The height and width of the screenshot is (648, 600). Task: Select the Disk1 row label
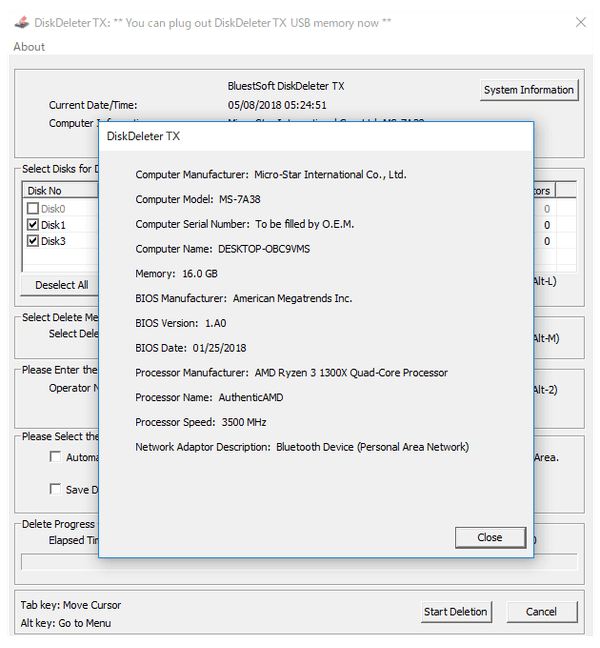point(53,225)
